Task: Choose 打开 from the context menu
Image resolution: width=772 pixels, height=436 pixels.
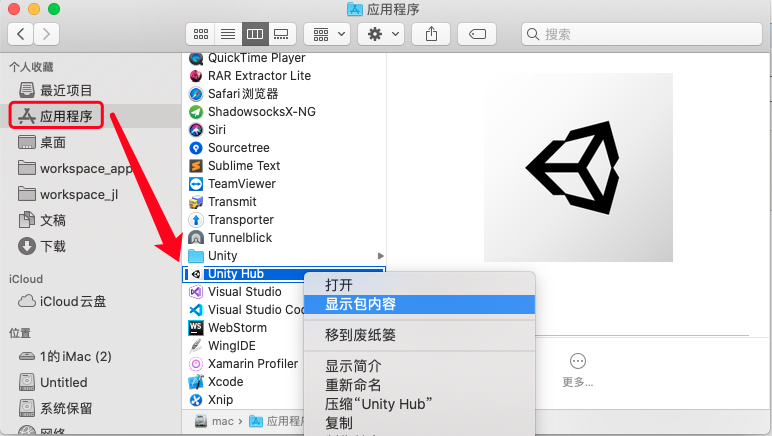Action: pyautogui.click(x=419, y=285)
